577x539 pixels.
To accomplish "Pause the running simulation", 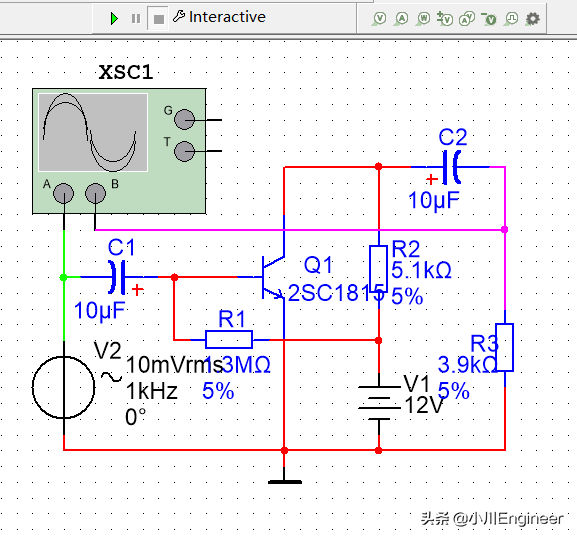I will pos(136,18).
